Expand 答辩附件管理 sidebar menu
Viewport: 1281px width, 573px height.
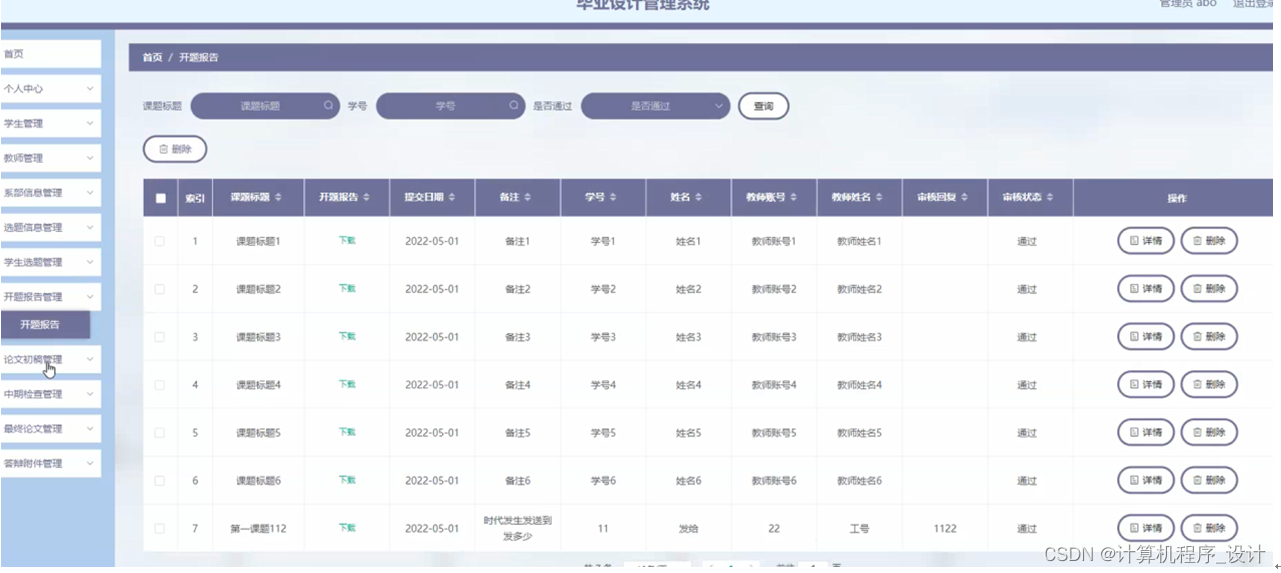click(50, 463)
